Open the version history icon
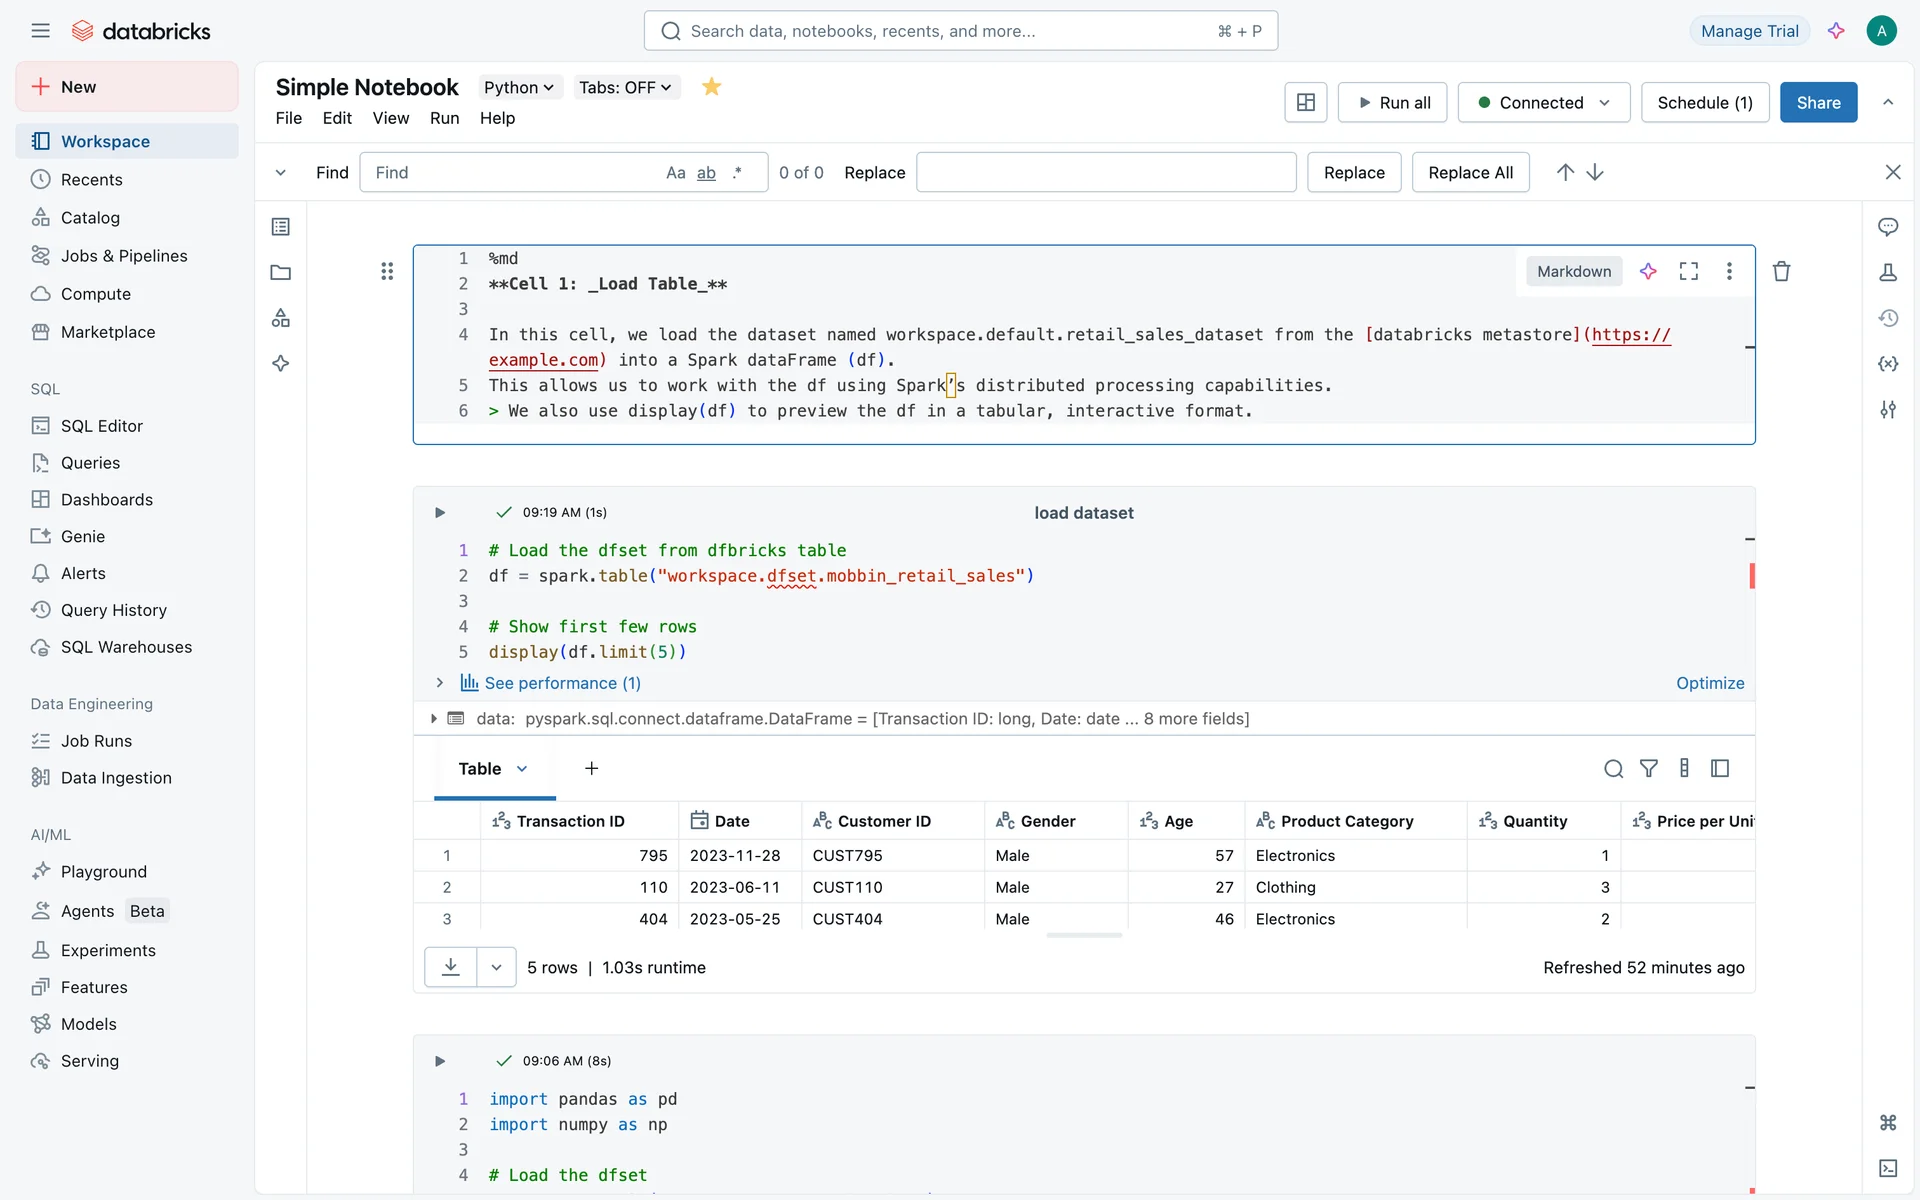This screenshot has width=1920, height=1200. (1887, 318)
